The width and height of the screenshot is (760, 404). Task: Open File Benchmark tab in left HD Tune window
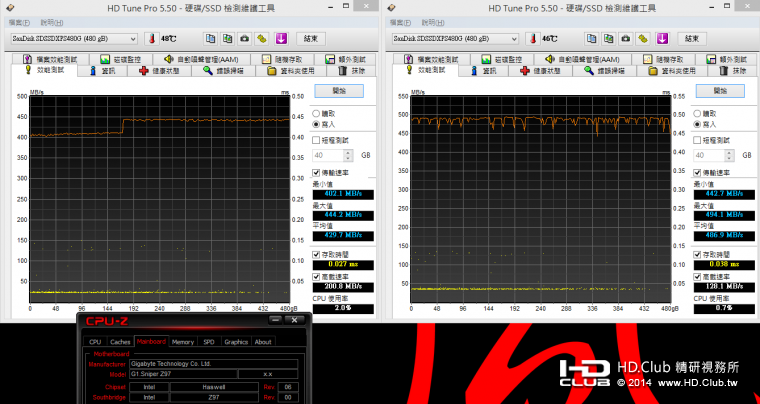51,59
